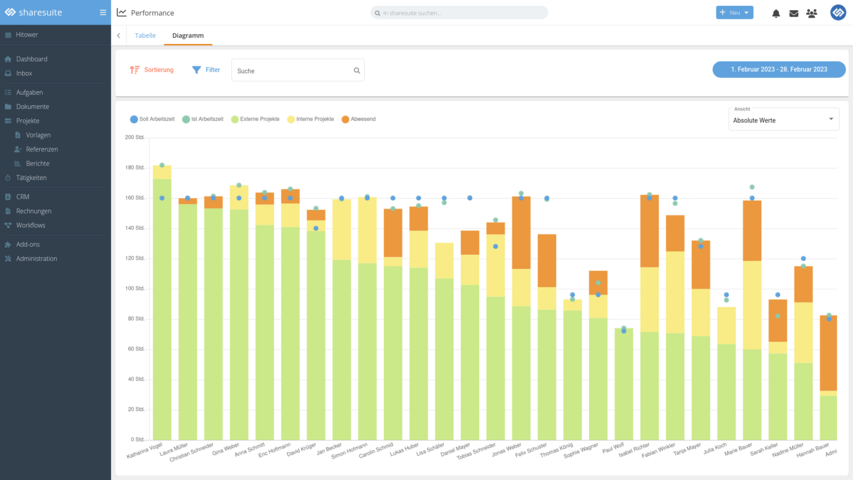This screenshot has width=853, height=480.
Task: Toggle the Interne Projekte yellow legend swatch
Action: [x=291, y=119]
